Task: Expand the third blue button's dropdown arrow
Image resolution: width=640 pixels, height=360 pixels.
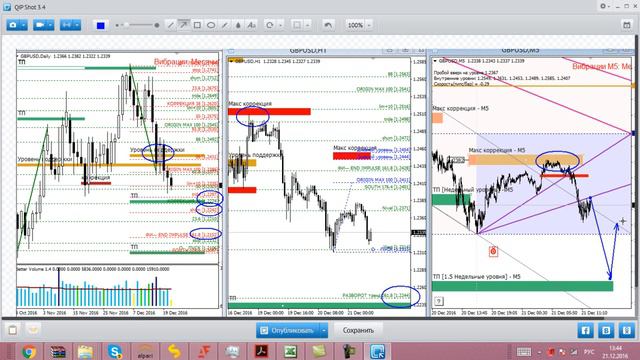Action: pyautogui.click(x=77, y=25)
